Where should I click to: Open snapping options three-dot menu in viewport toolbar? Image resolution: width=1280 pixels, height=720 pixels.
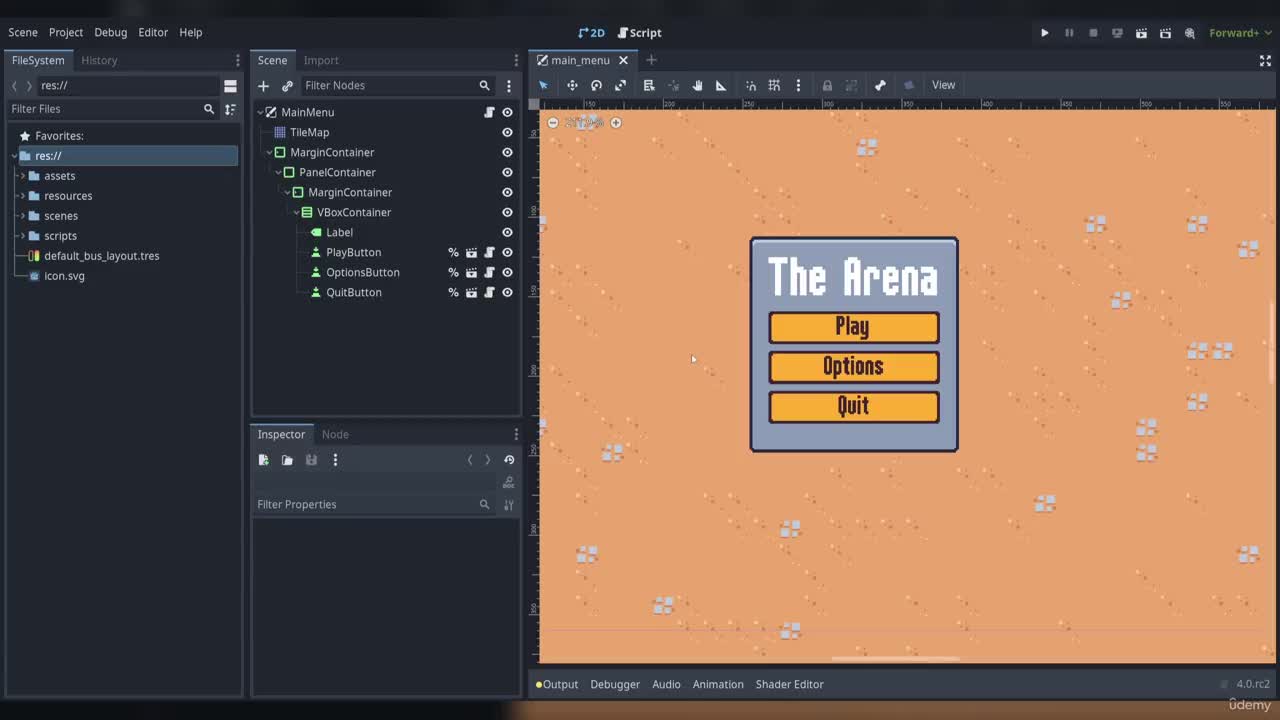pos(798,85)
